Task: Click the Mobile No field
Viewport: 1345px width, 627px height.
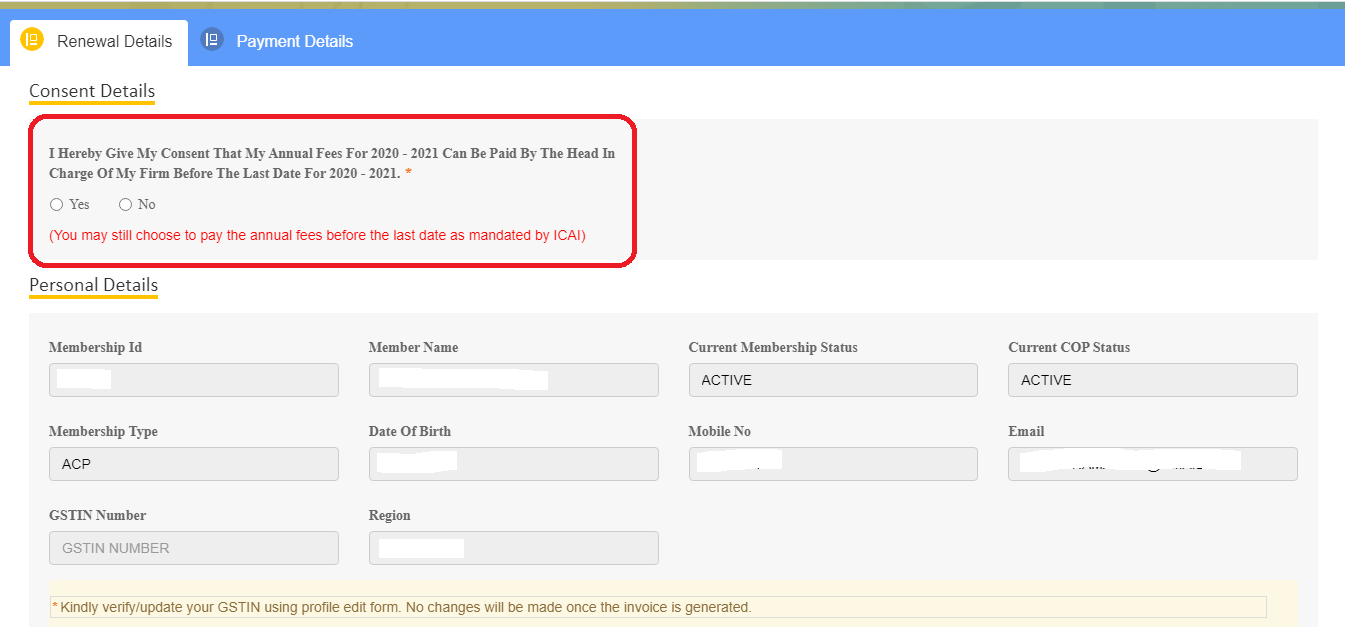Action: click(x=832, y=464)
